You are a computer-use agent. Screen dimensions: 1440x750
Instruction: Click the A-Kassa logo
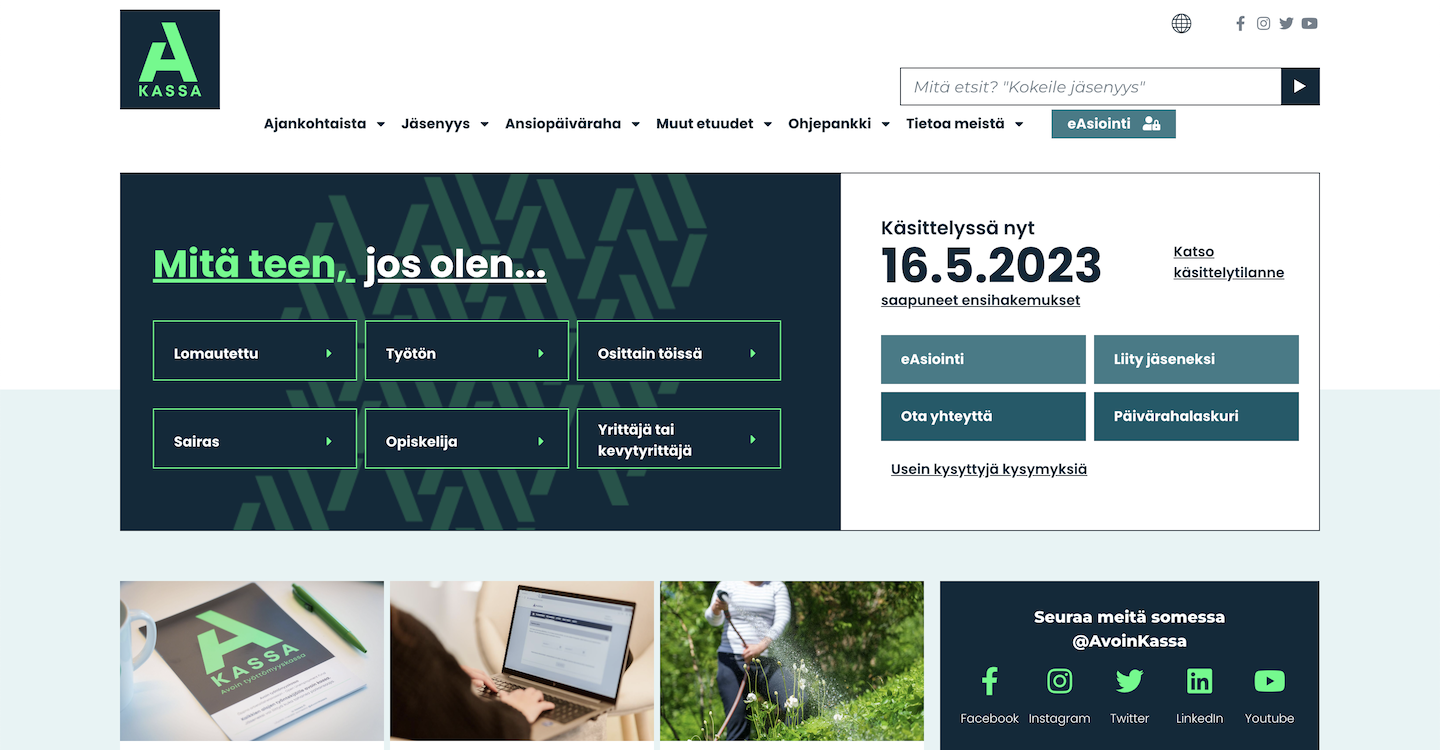pyautogui.click(x=170, y=59)
